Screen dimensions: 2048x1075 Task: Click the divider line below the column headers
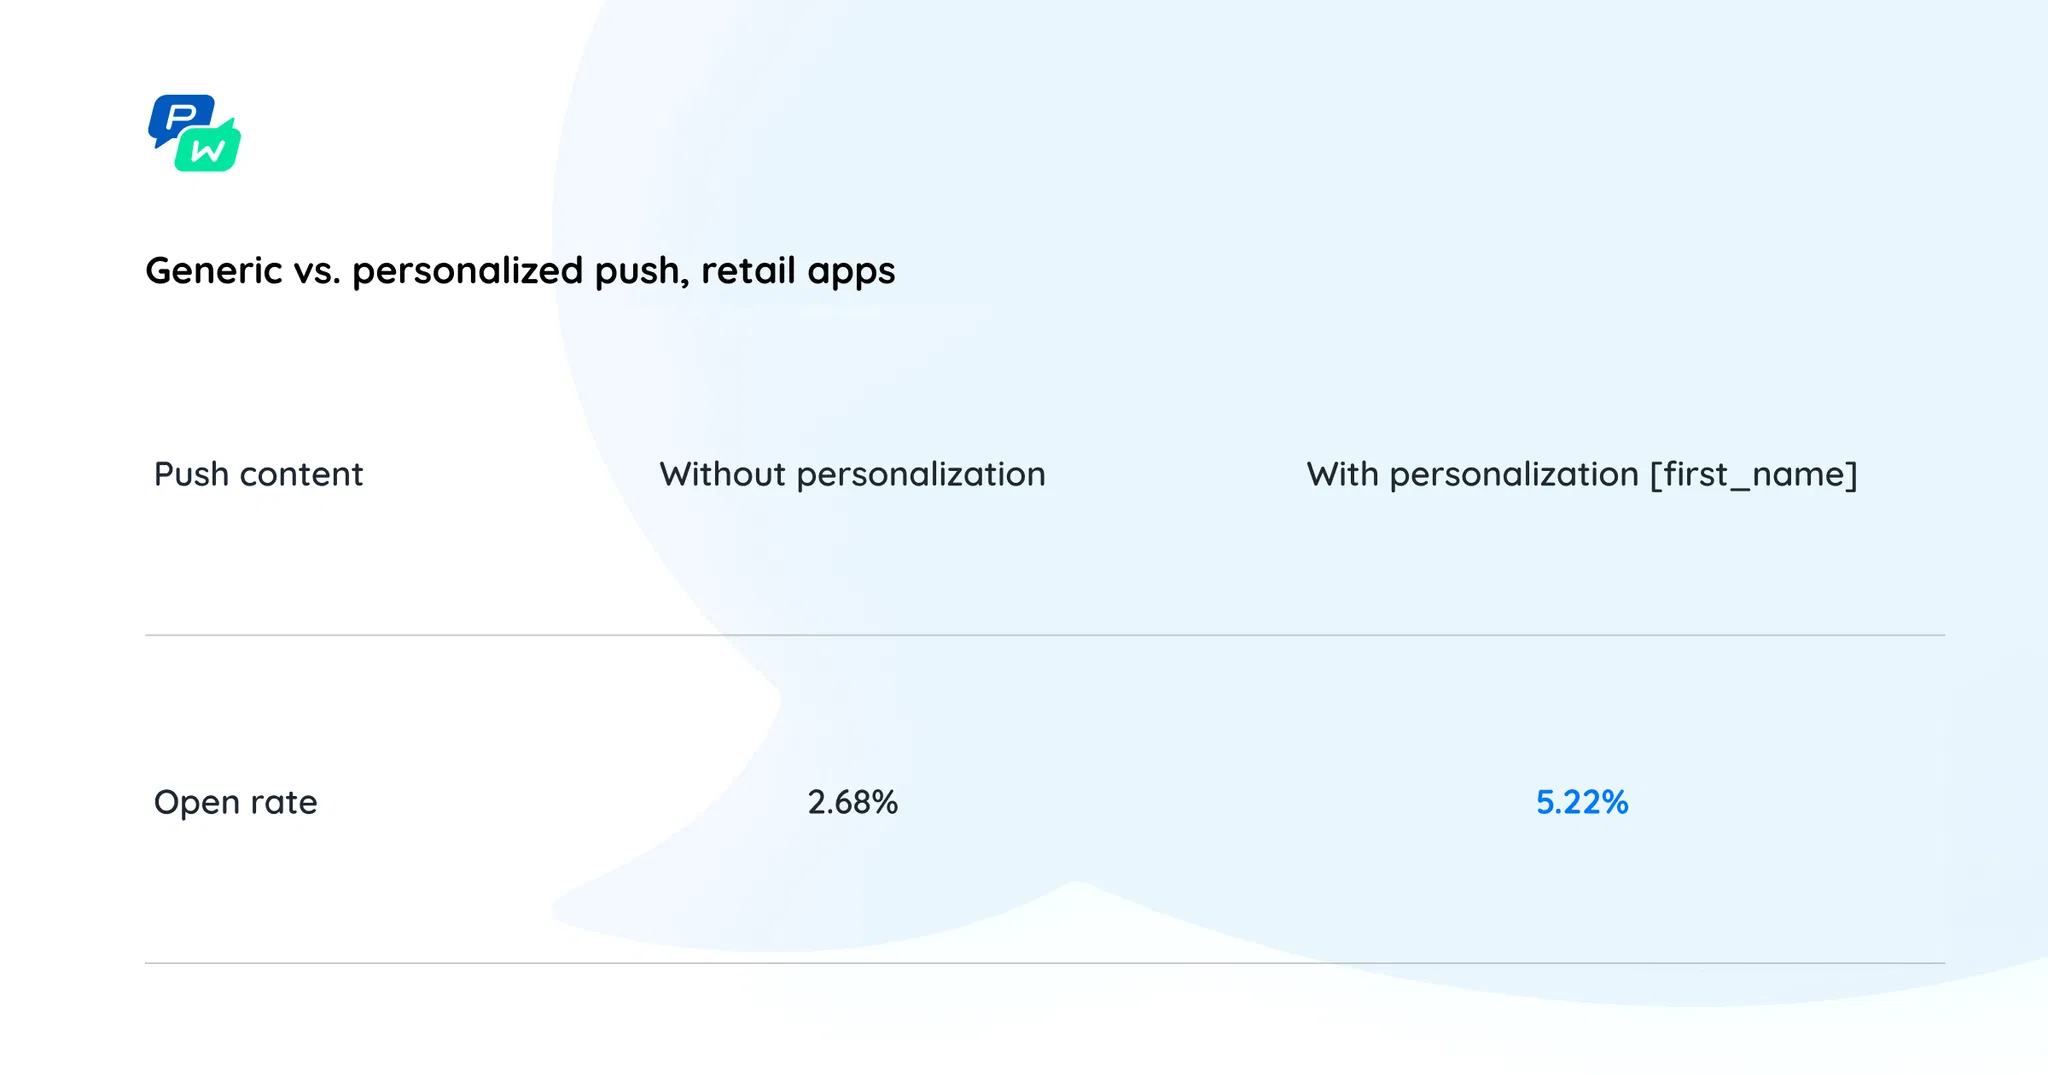pos(1045,635)
